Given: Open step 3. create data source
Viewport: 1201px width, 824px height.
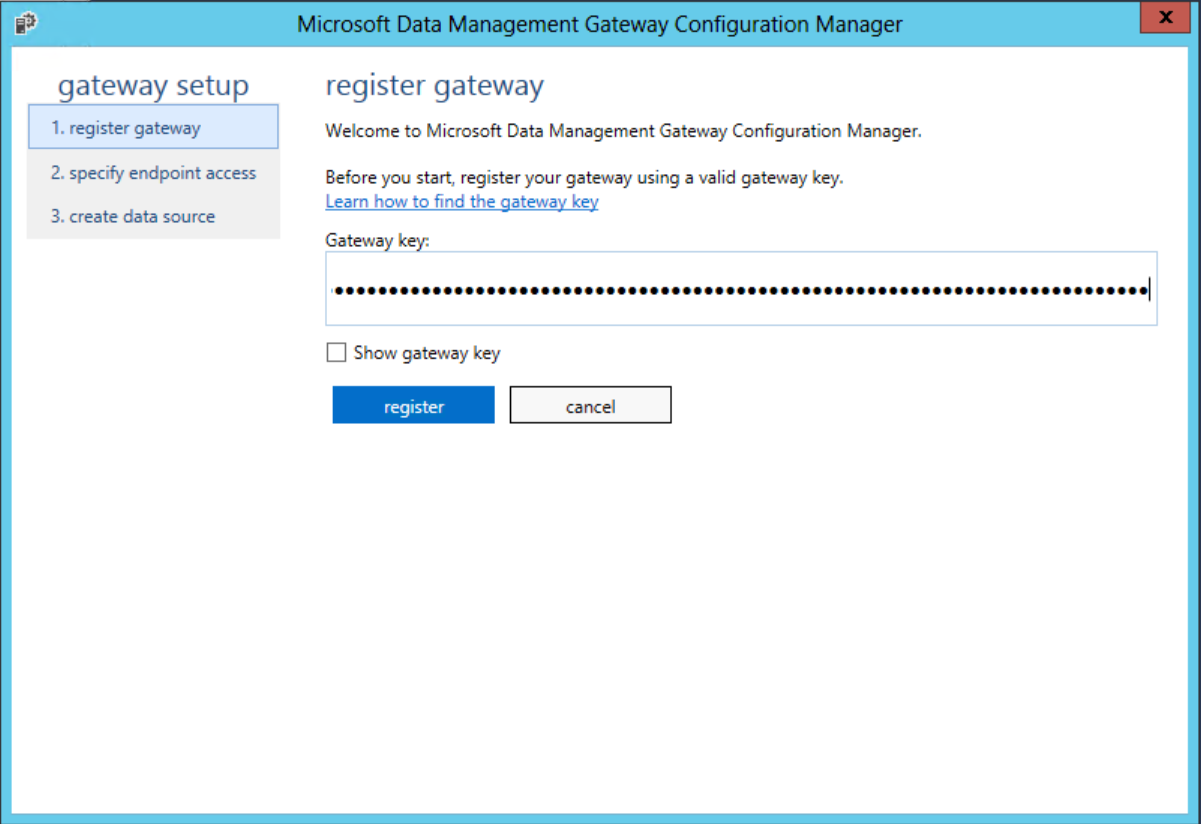Looking at the screenshot, I should coord(153,216).
